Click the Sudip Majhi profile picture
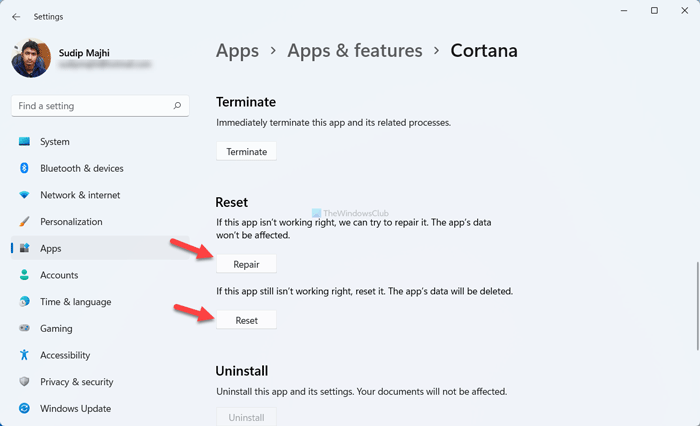Viewport: 700px width, 426px height. 30,59
